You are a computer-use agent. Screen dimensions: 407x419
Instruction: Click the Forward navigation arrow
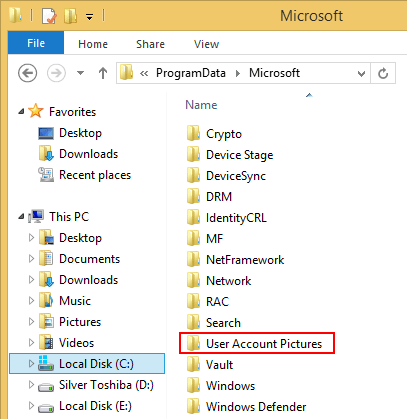click(56, 73)
